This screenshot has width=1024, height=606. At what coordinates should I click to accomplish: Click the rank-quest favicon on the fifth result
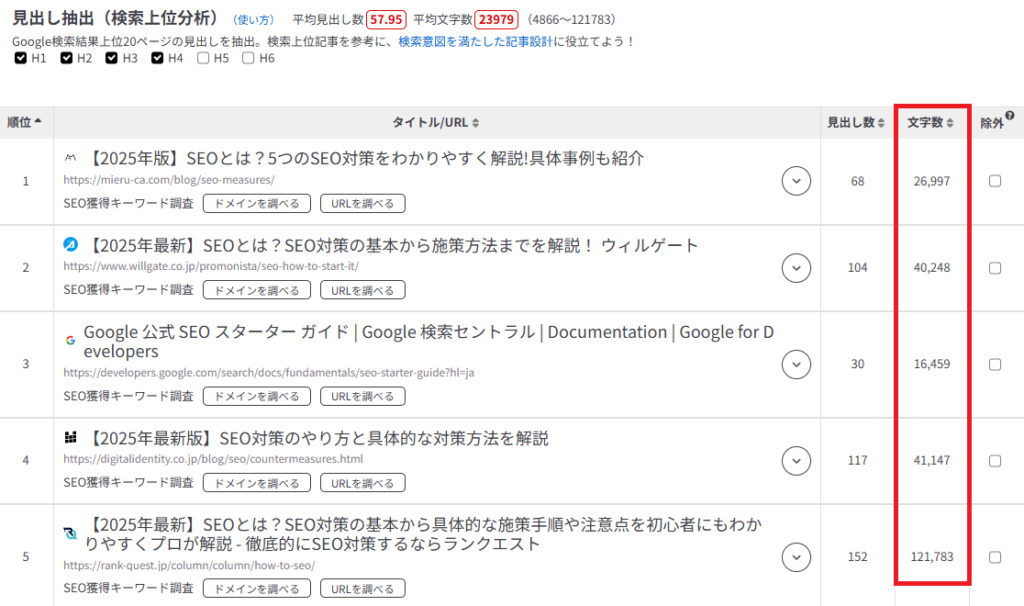pos(68,534)
